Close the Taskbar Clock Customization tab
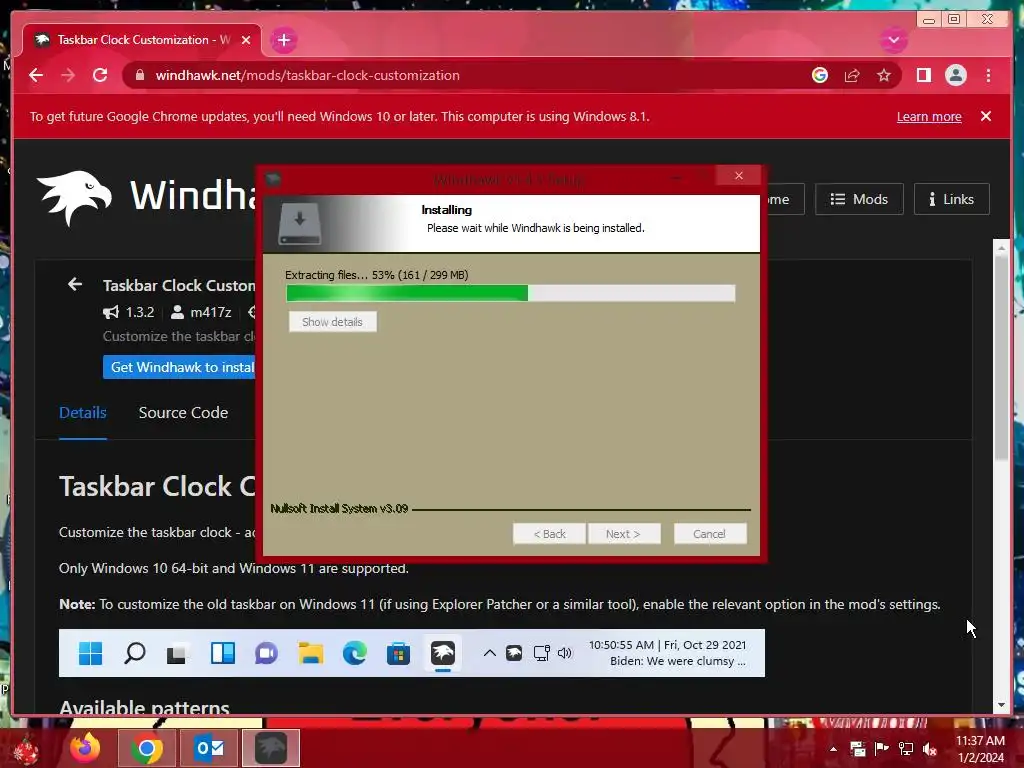 pos(246,40)
